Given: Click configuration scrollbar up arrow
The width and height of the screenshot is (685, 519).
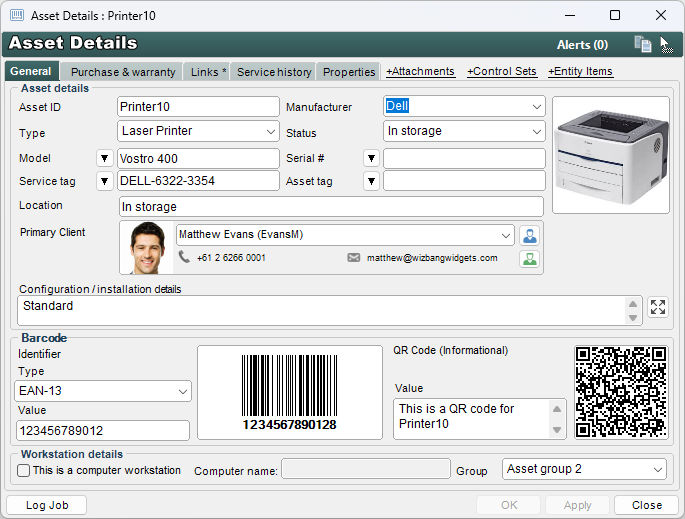Looking at the screenshot, I should 633,304.
